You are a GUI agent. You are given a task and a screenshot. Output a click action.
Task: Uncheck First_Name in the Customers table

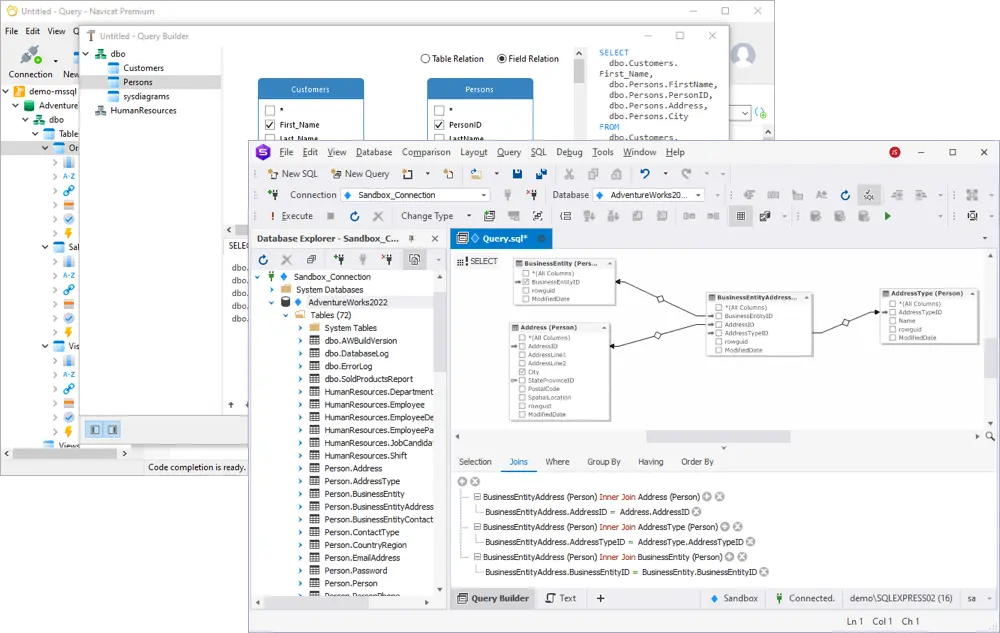[270, 125]
